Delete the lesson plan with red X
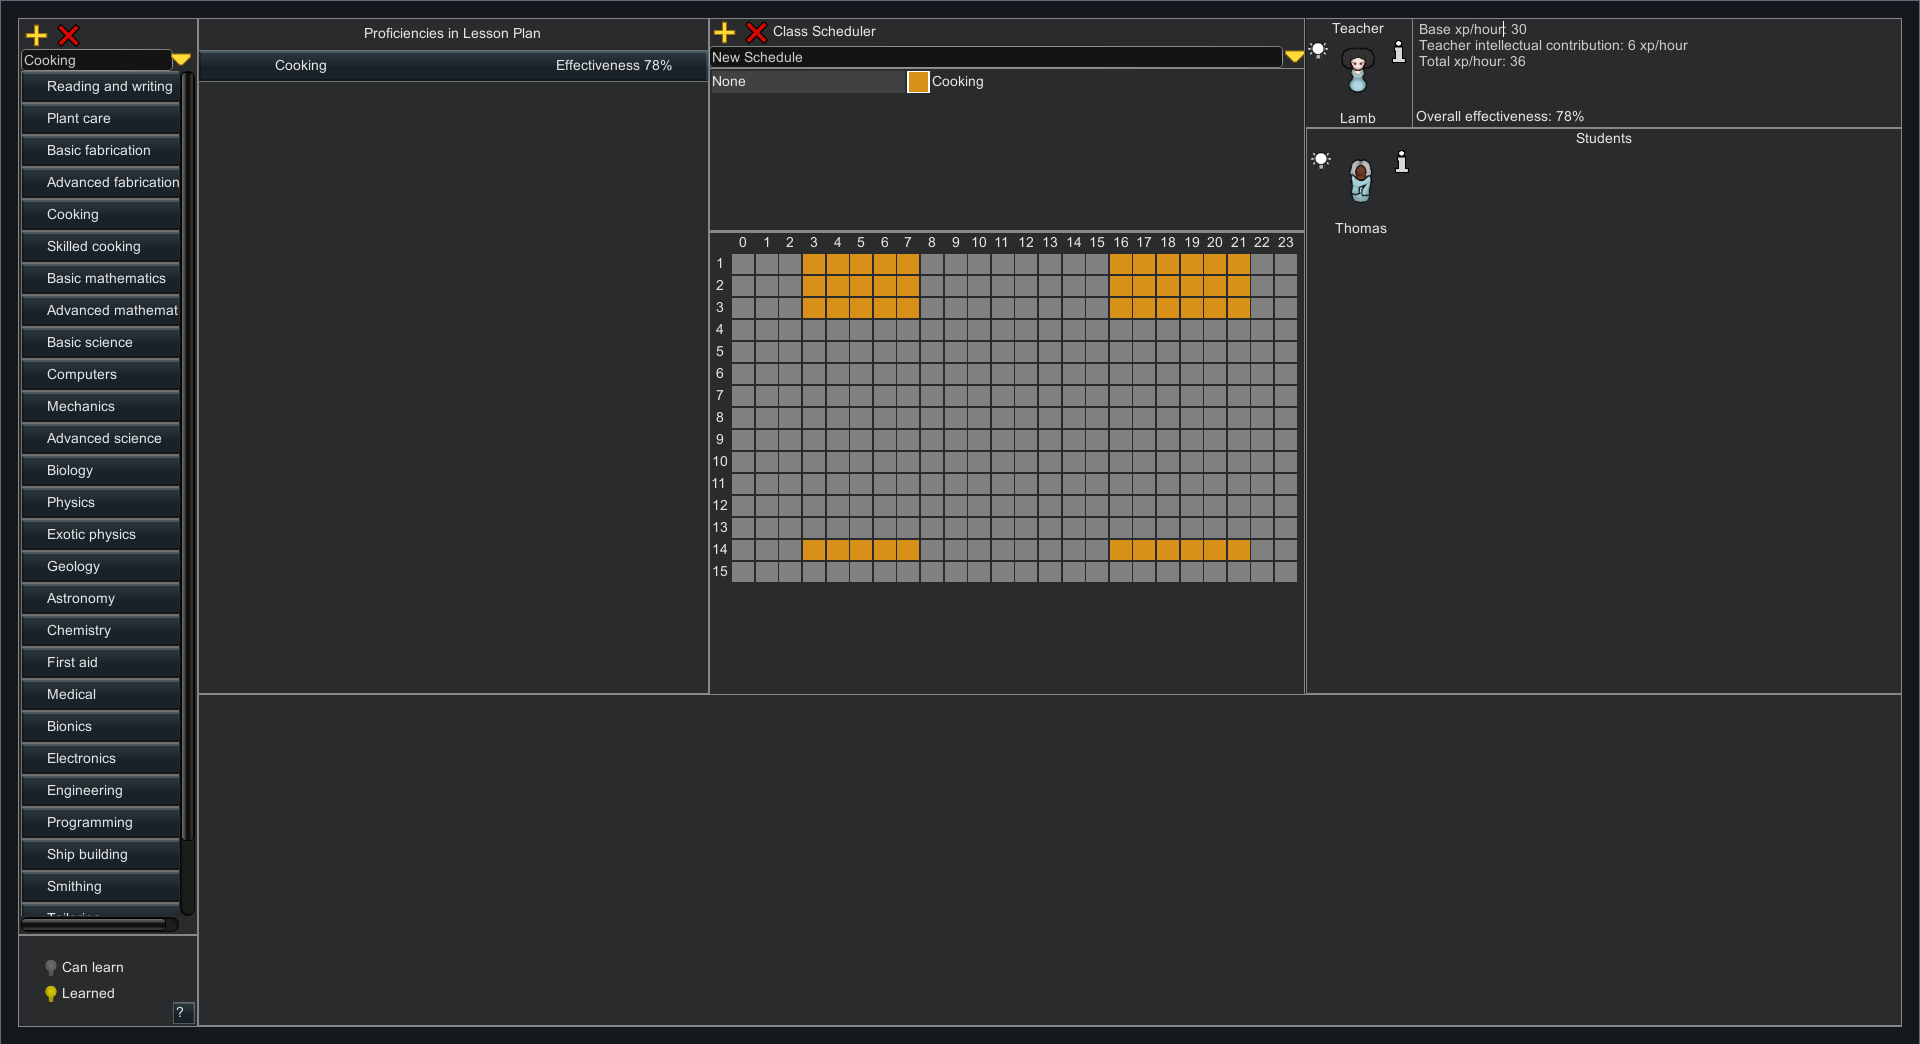Screen dimensions: 1920x1044 [69, 36]
